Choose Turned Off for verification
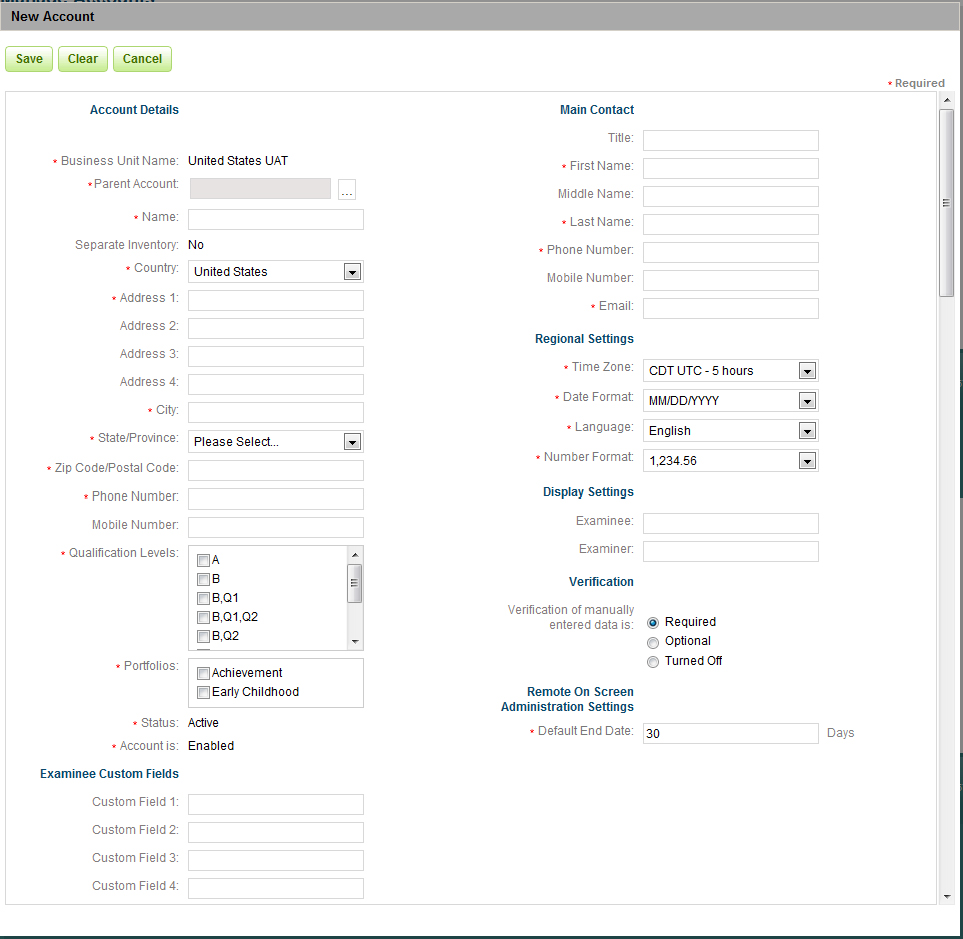The image size is (963, 939). pos(653,662)
